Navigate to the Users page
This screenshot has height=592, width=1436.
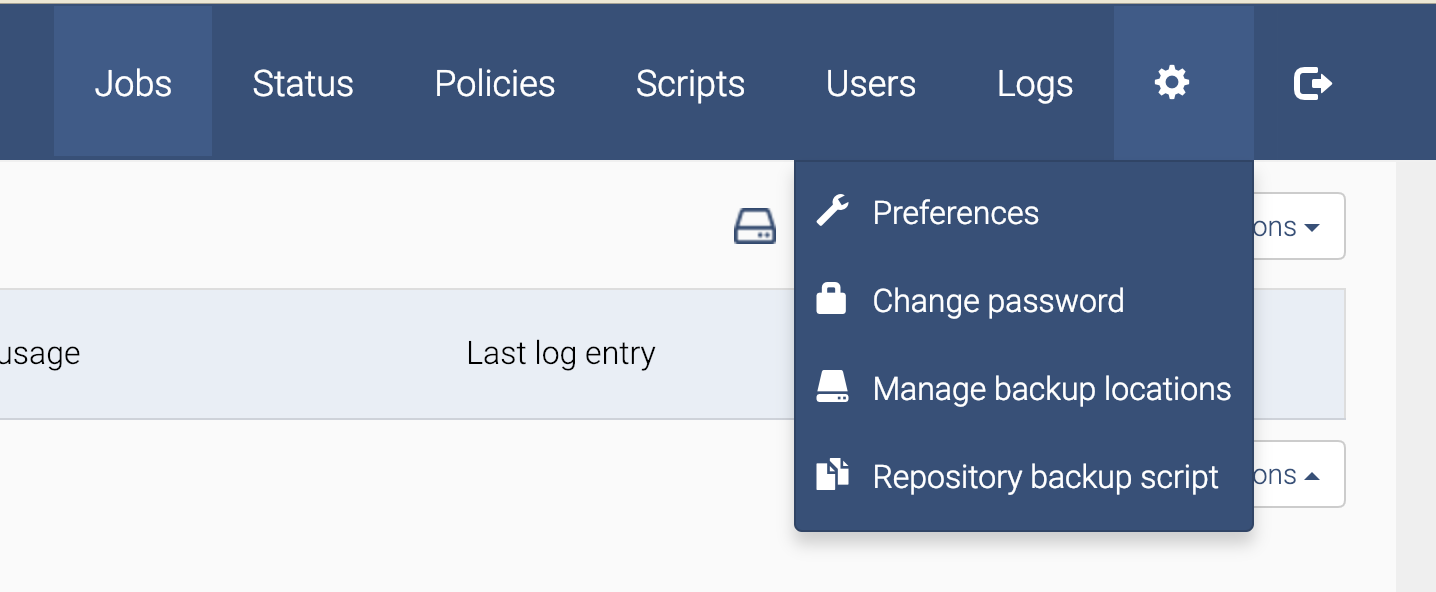pos(871,83)
